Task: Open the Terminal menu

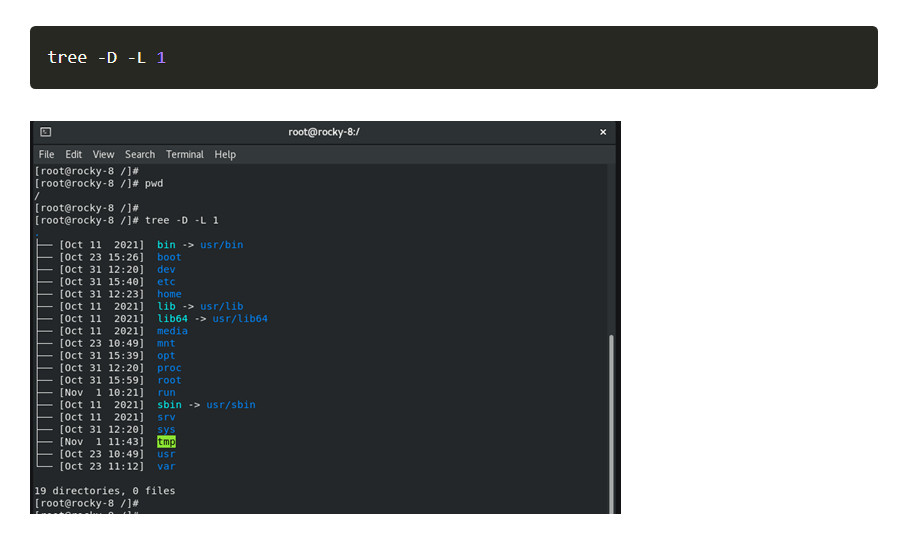Action: 185,155
